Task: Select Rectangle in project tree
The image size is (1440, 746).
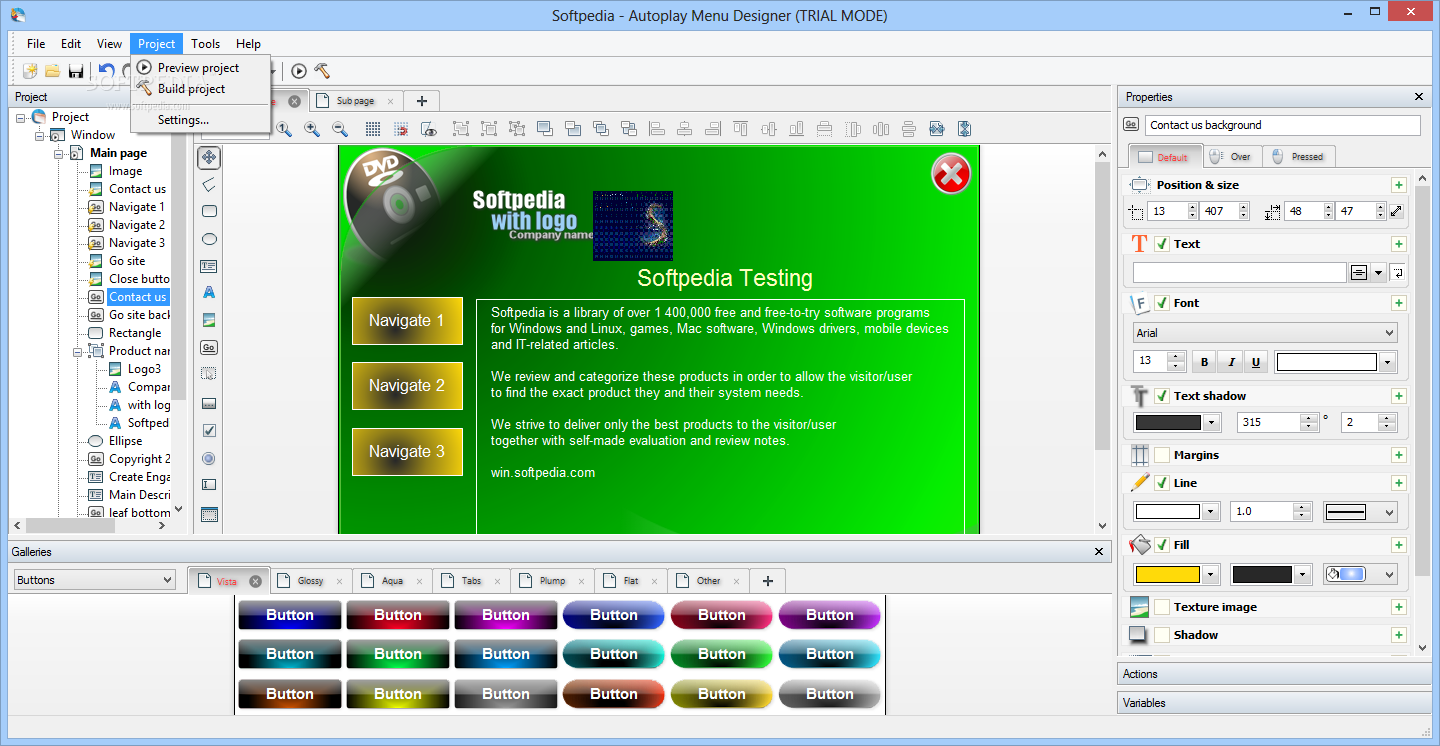Action: click(x=135, y=333)
